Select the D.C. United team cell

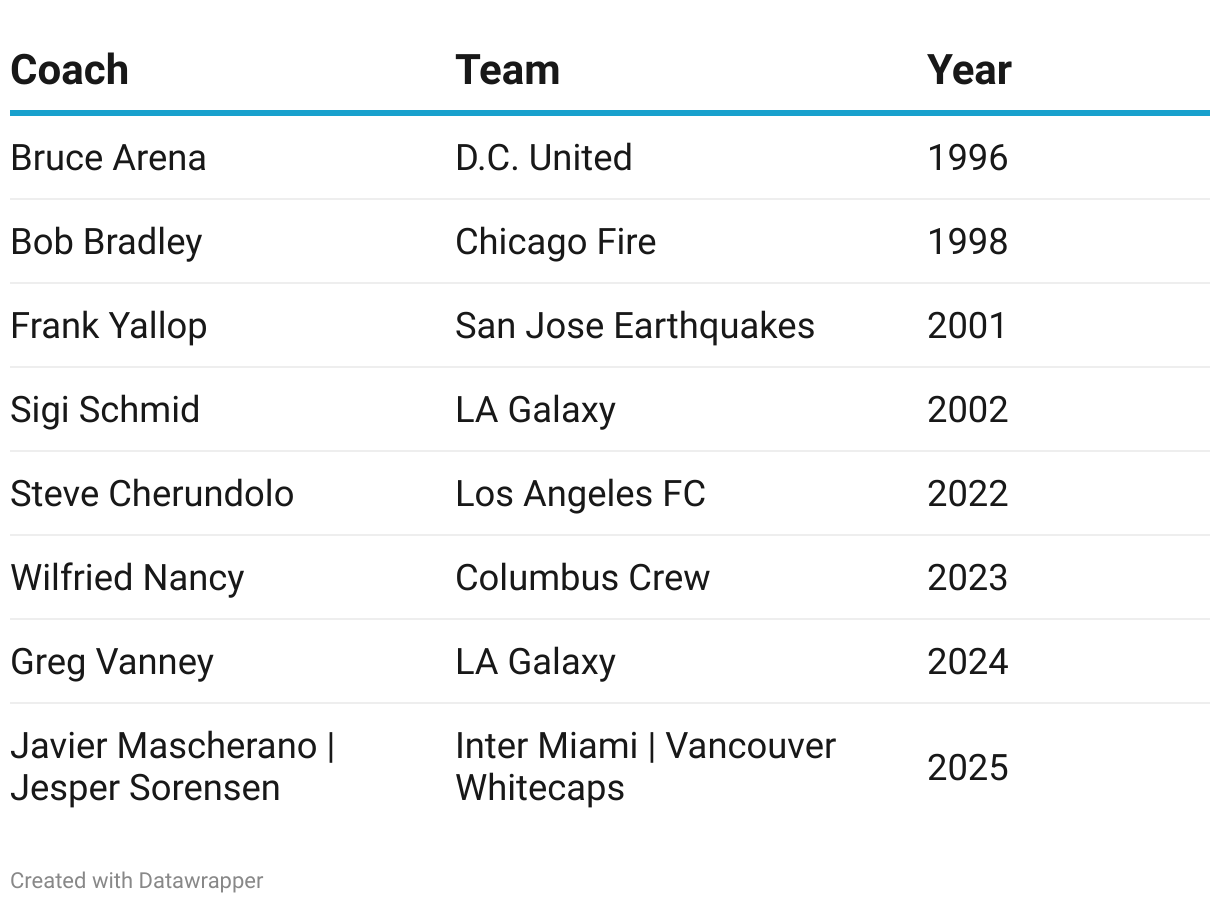[543, 158]
